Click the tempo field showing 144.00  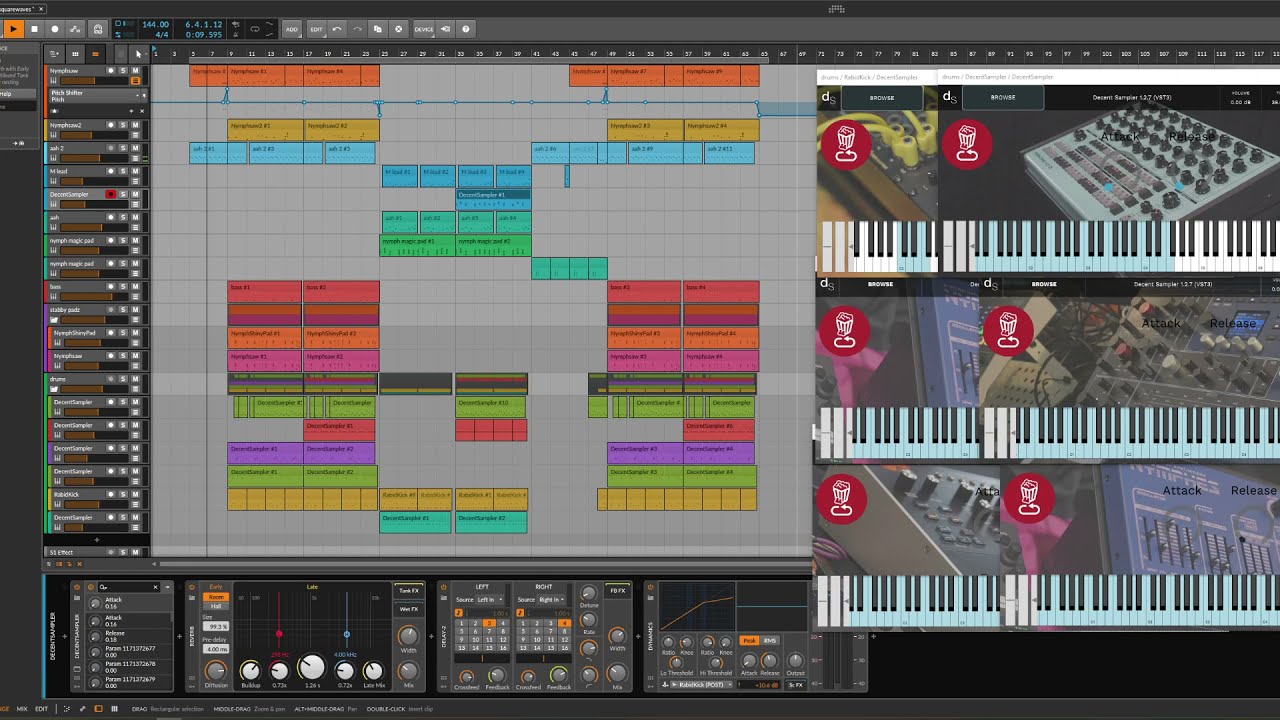tap(155, 24)
